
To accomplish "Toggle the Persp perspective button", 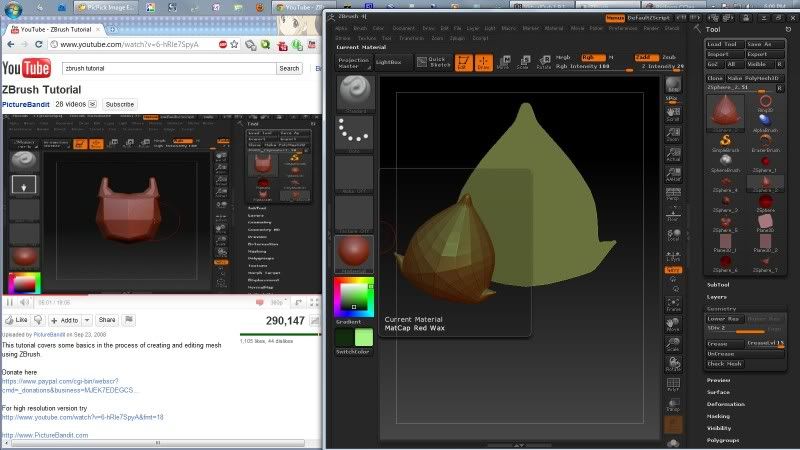I will [673, 194].
